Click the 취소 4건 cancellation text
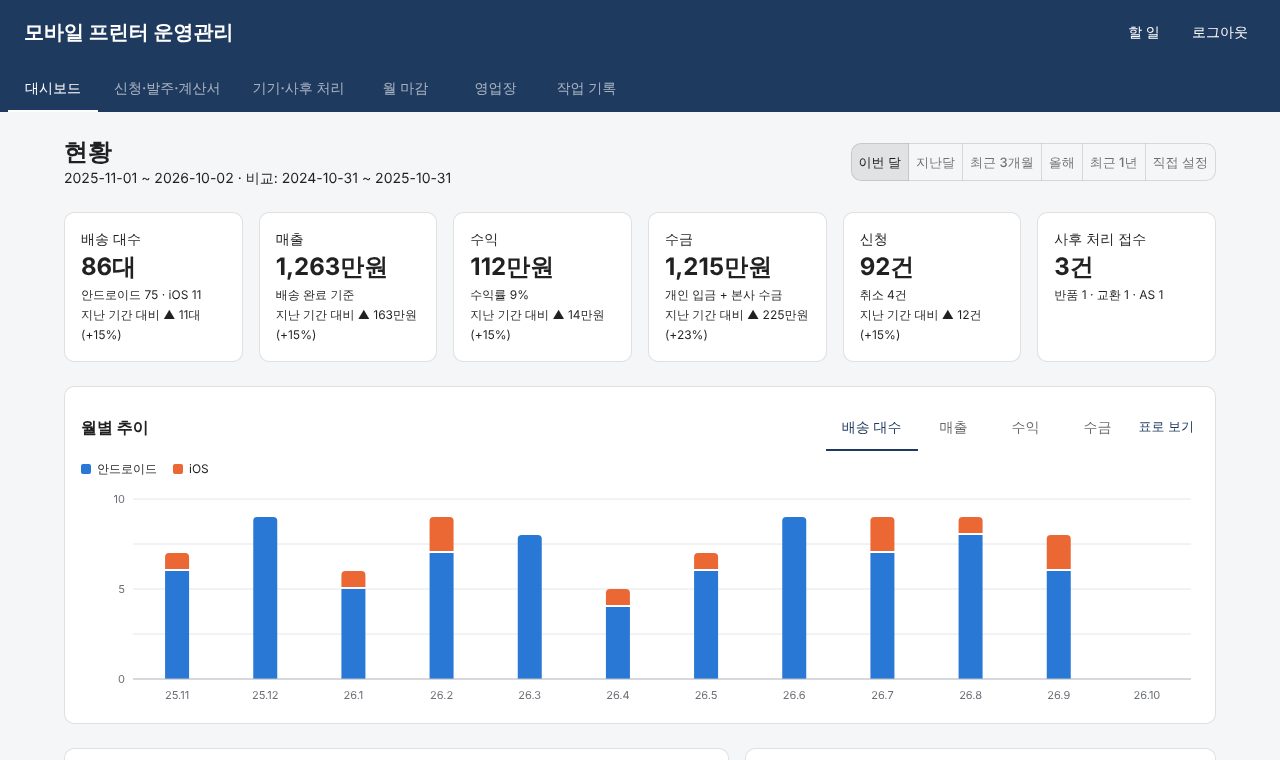 (x=883, y=295)
